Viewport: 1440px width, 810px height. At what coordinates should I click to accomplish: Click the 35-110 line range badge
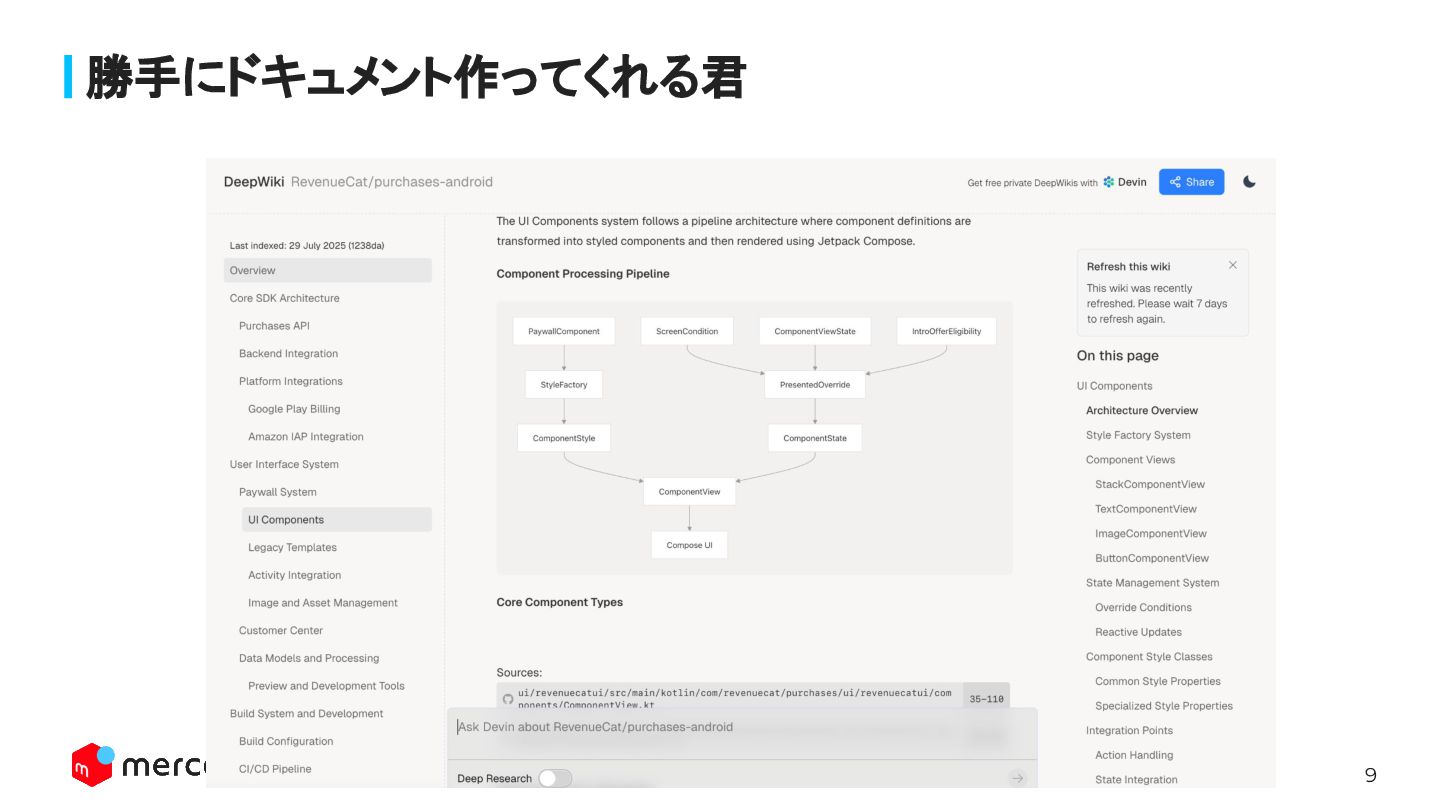[x=986, y=699]
